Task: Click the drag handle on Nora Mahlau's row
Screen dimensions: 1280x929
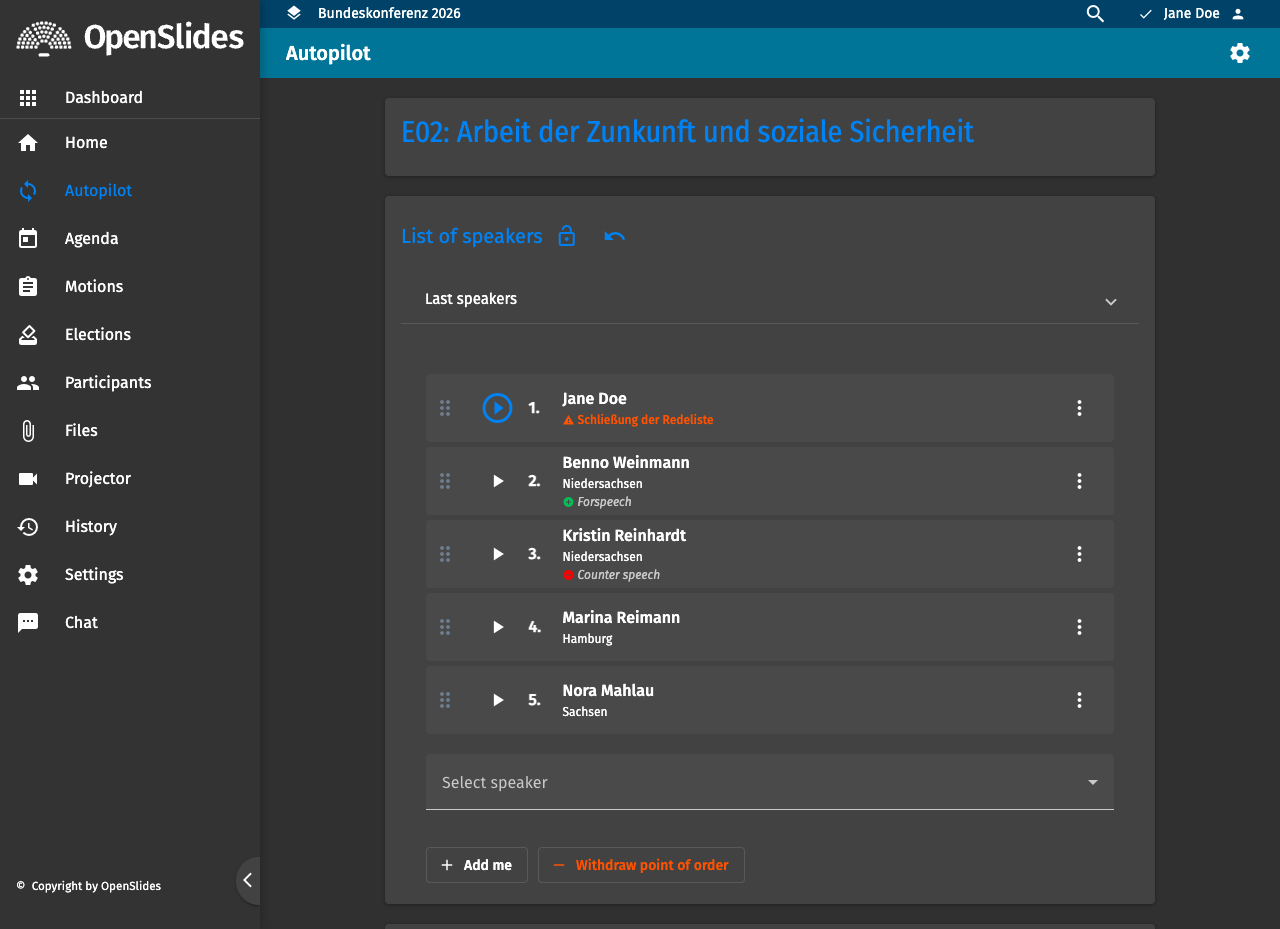Action: tap(445, 700)
